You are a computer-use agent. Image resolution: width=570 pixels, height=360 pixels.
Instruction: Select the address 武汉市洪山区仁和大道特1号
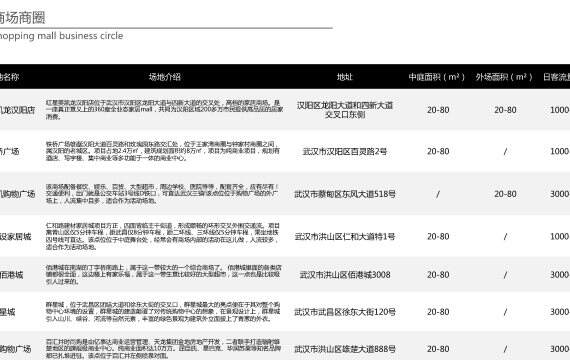point(345,236)
